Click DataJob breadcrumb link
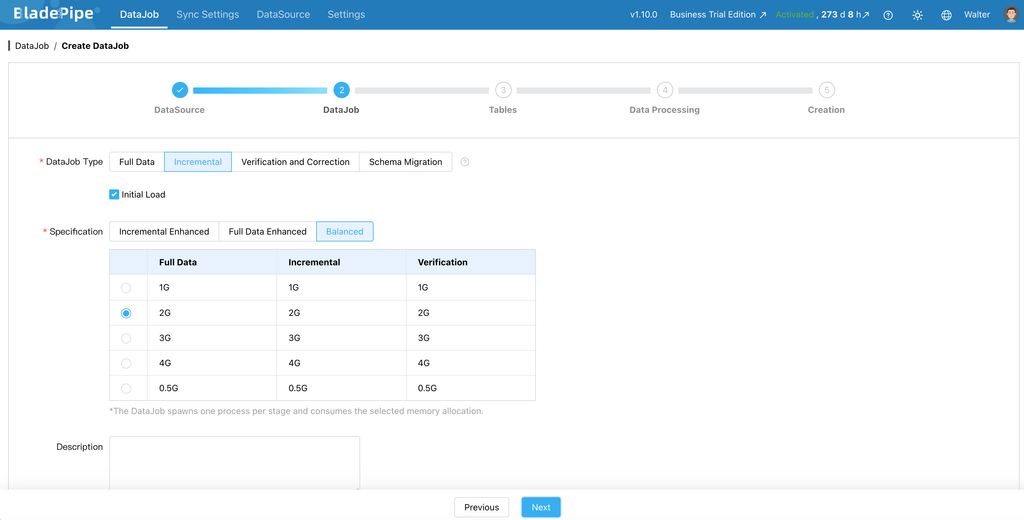 32,46
